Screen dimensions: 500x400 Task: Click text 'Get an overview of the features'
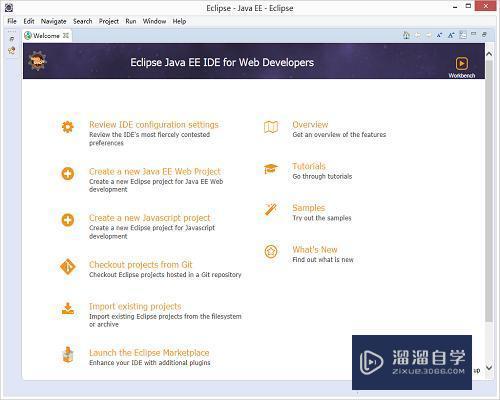click(339, 135)
